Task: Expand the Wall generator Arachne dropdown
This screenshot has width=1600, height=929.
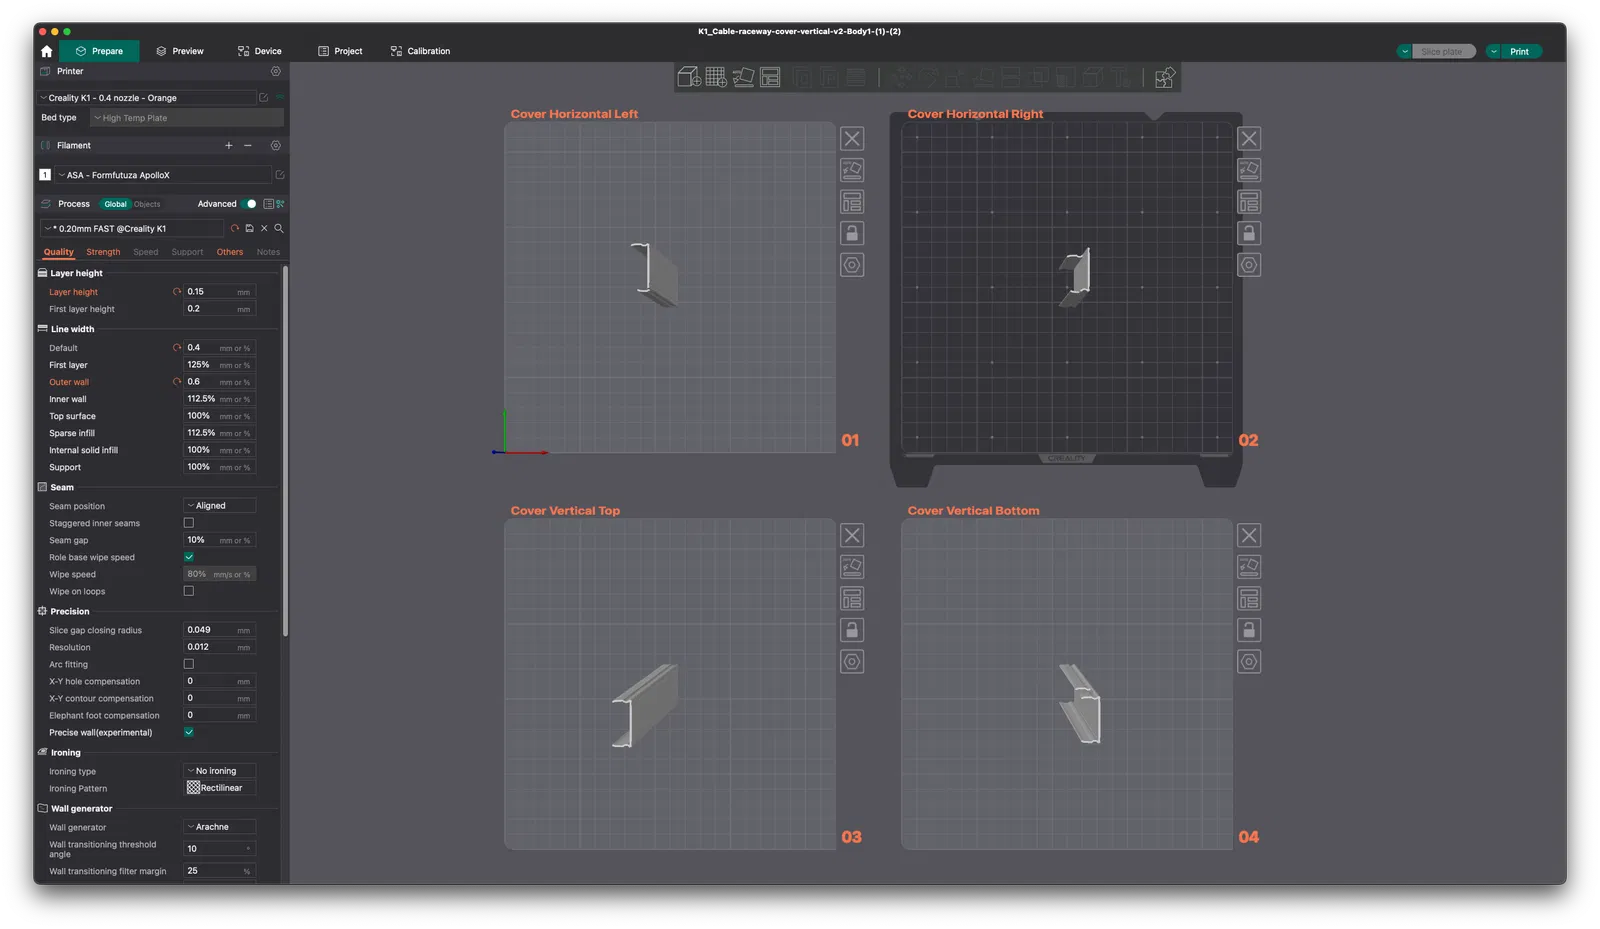Action: point(220,827)
